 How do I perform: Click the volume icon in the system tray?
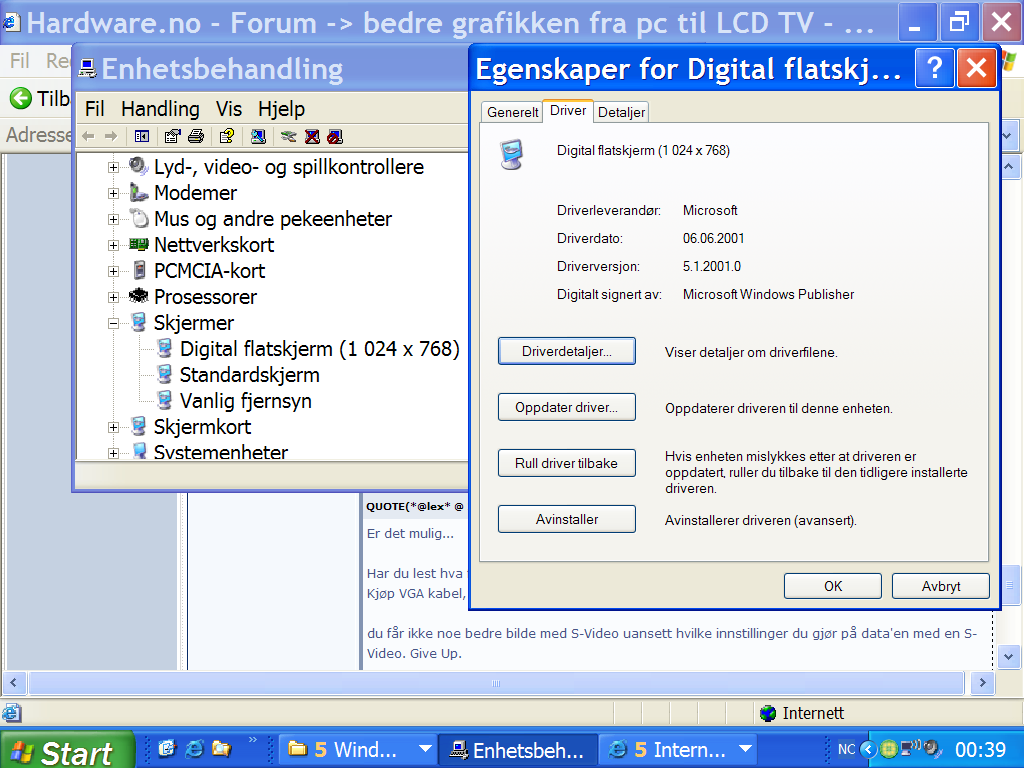tap(933, 748)
